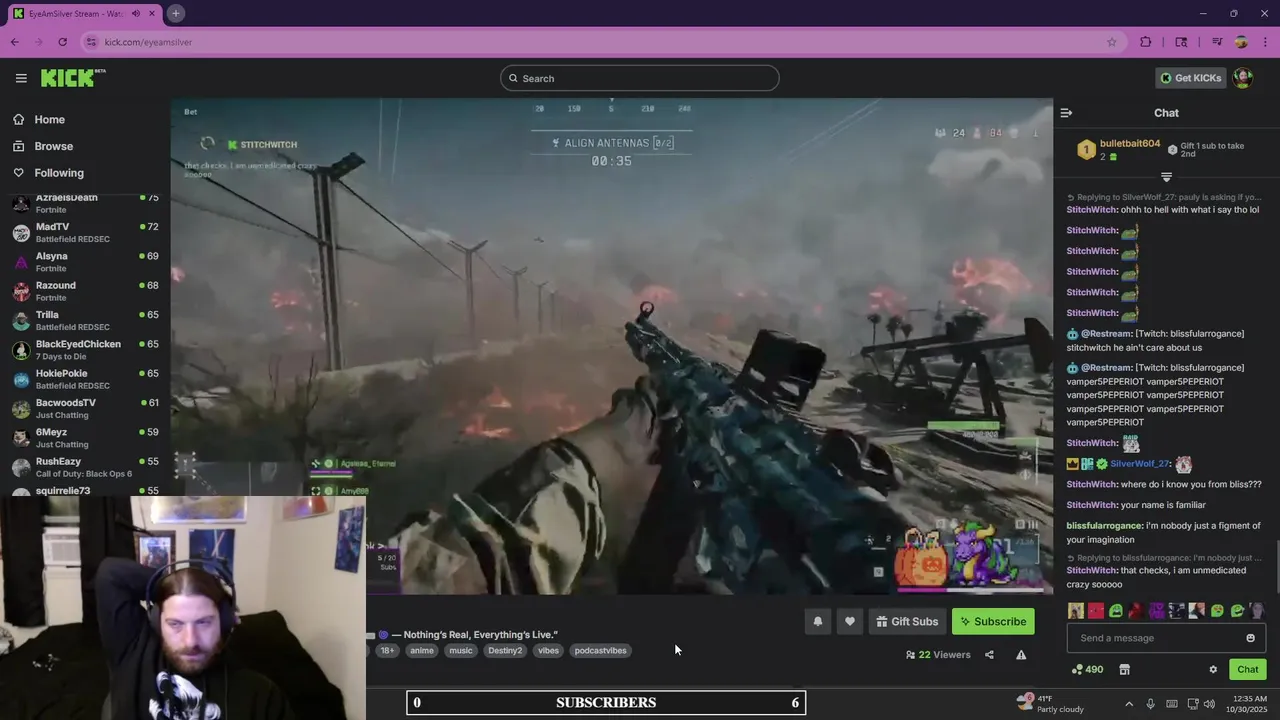Open RushEazy channel in sidebar
Image resolution: width=1280 pixels, height=720 pixels.
85,467
